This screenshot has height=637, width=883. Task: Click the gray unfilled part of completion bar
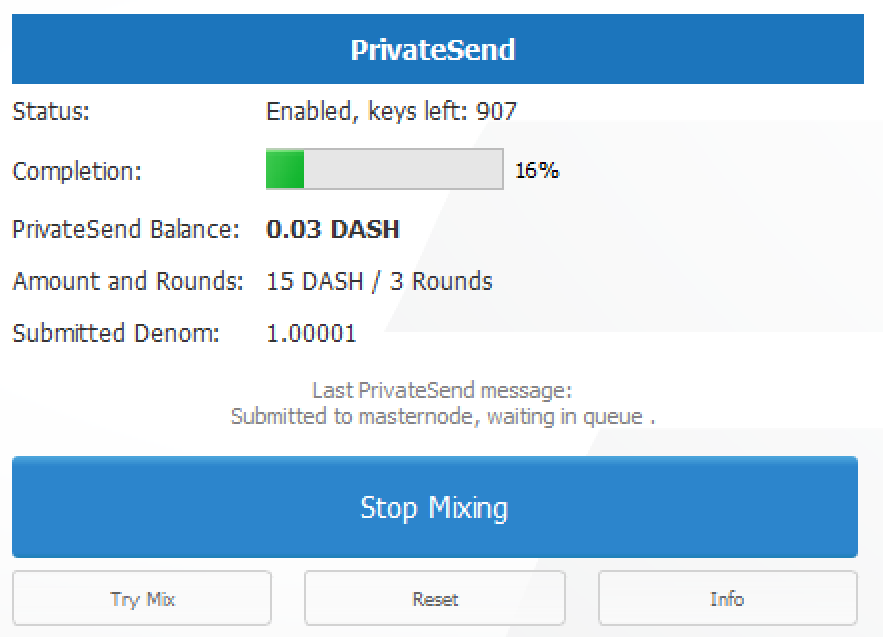click(402, 170)
